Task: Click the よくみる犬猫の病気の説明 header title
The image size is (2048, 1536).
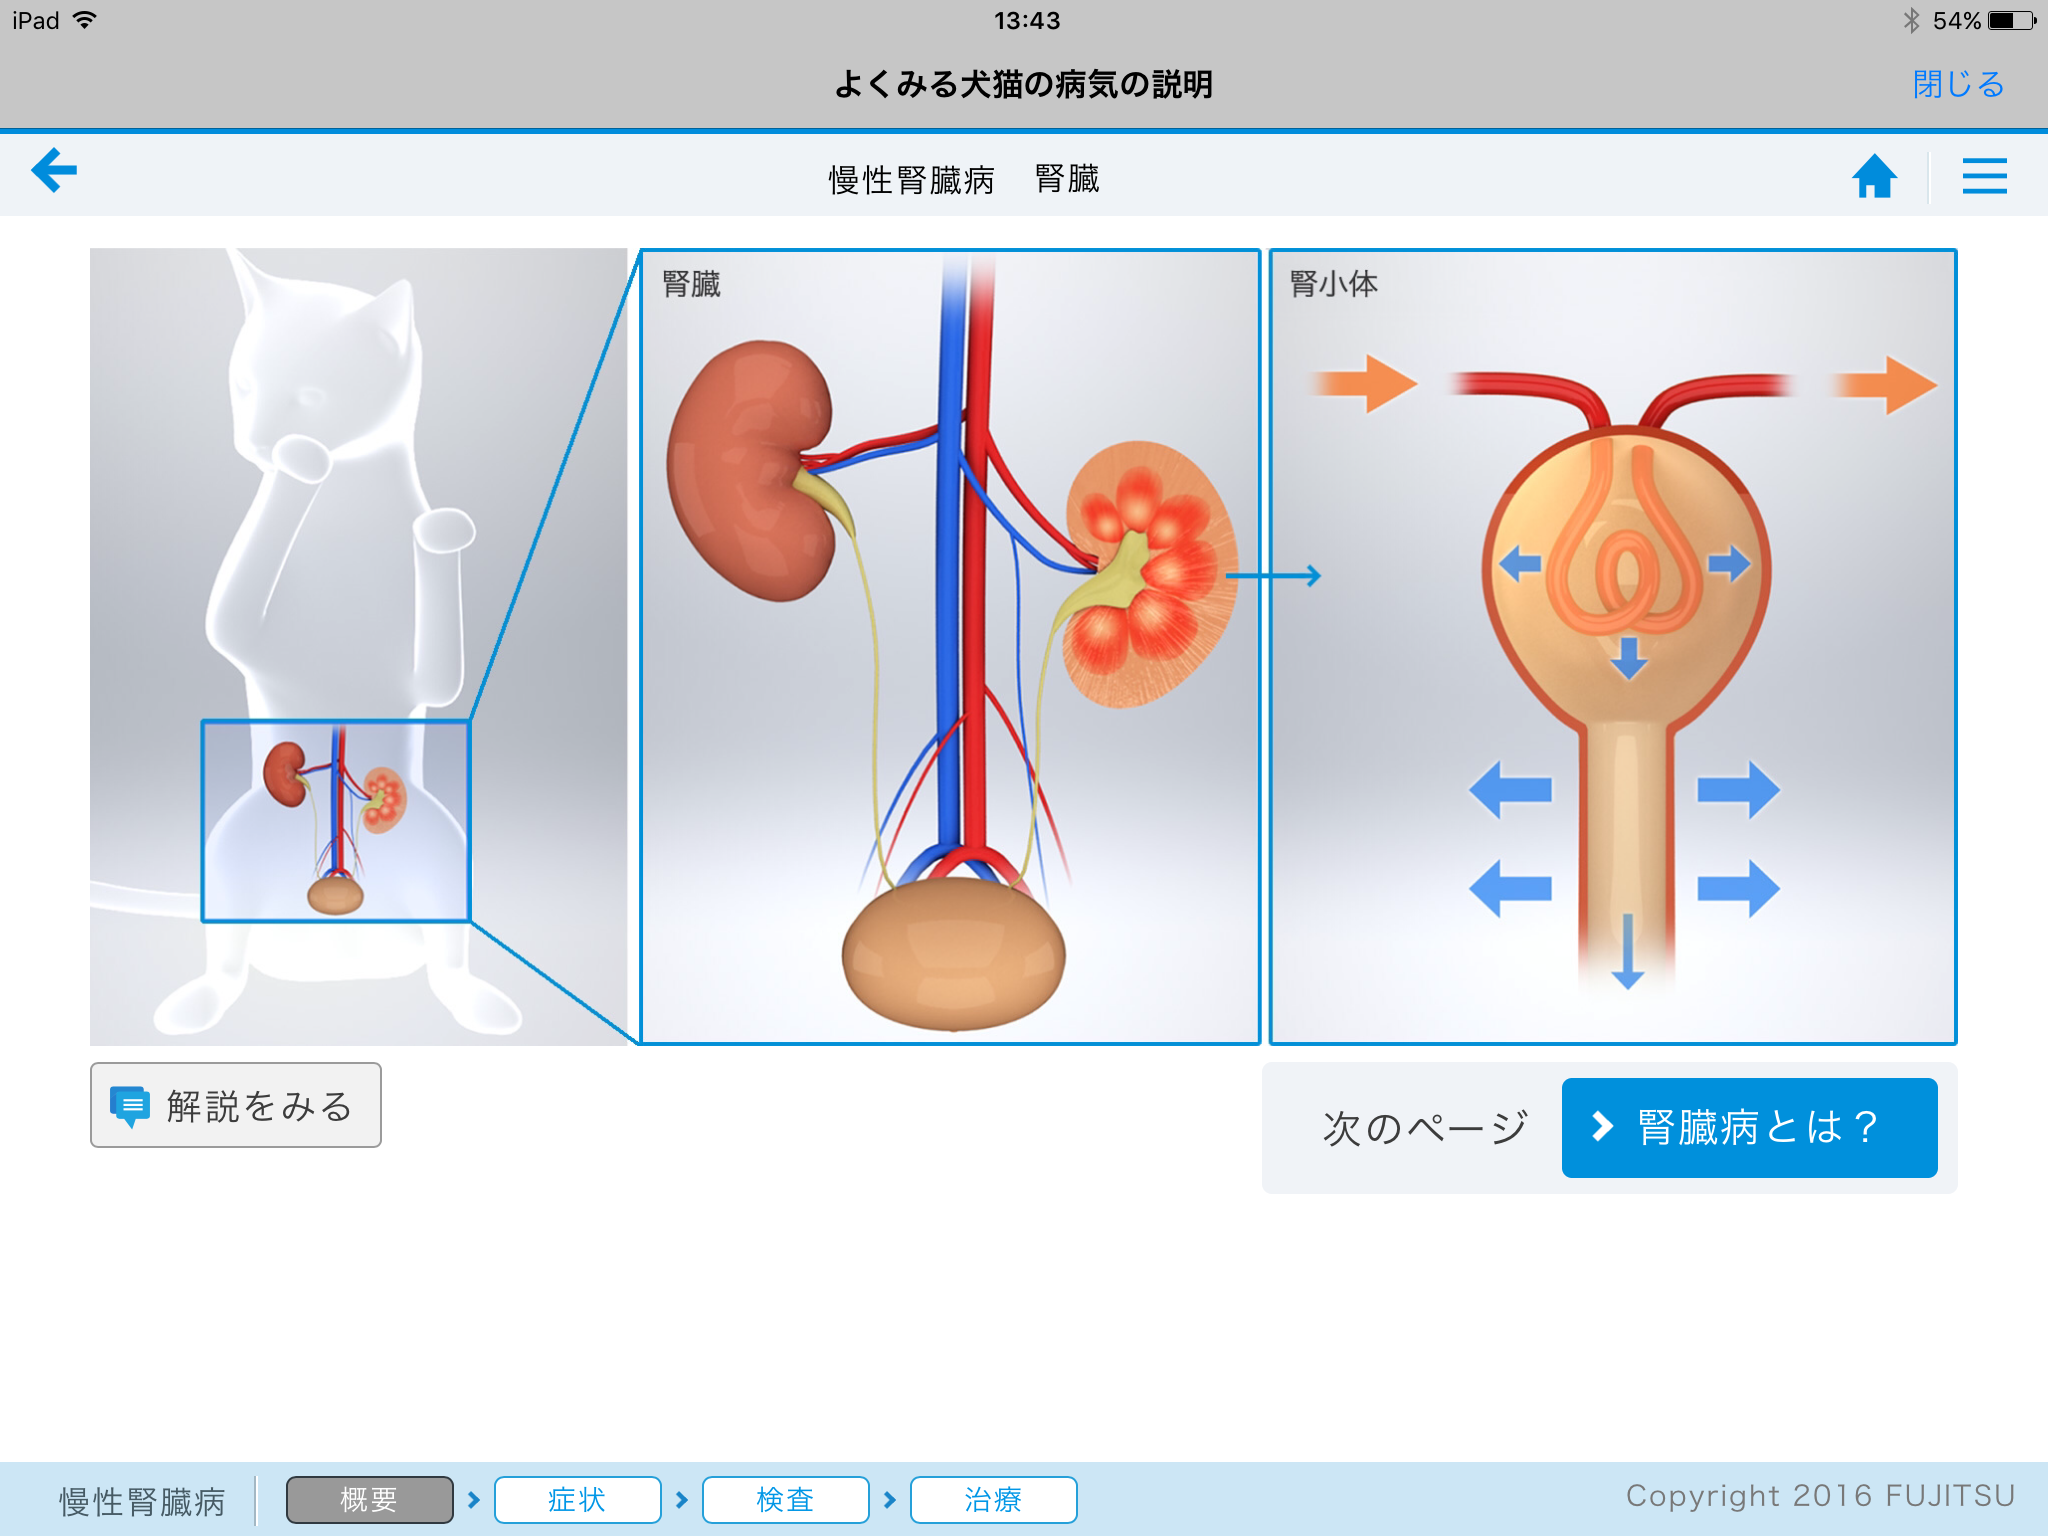Action: tap(1023, 84)
